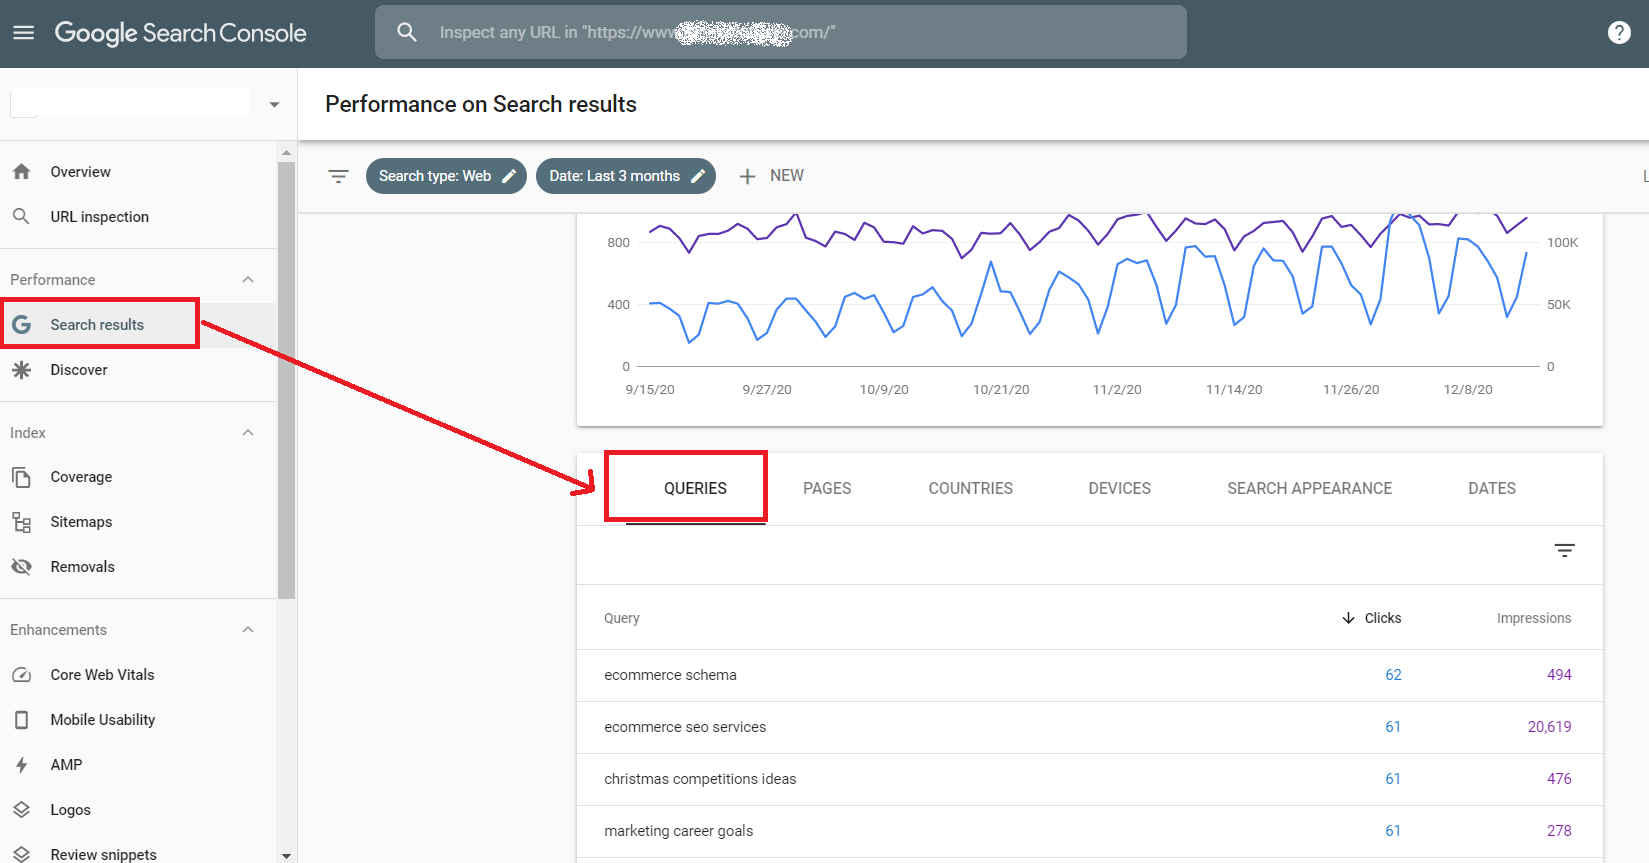Click the Clicks sort arrow icon
The height and width of the screenshot is (863, 1649).
coord(1348,618)
